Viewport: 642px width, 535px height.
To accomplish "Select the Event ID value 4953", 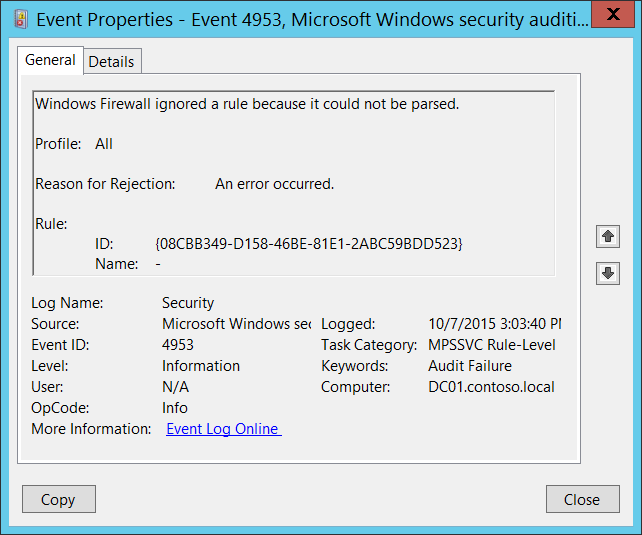I will [x=178, y=345].
